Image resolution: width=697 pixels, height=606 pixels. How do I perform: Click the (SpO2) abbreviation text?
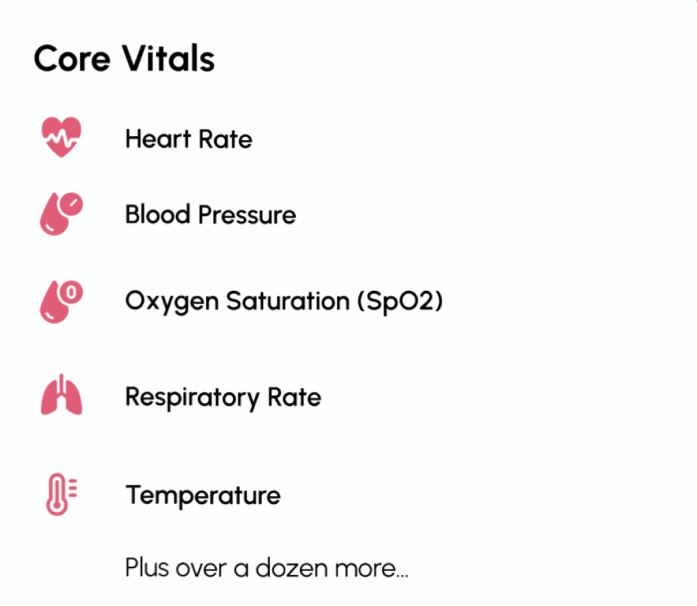[400, 301]
